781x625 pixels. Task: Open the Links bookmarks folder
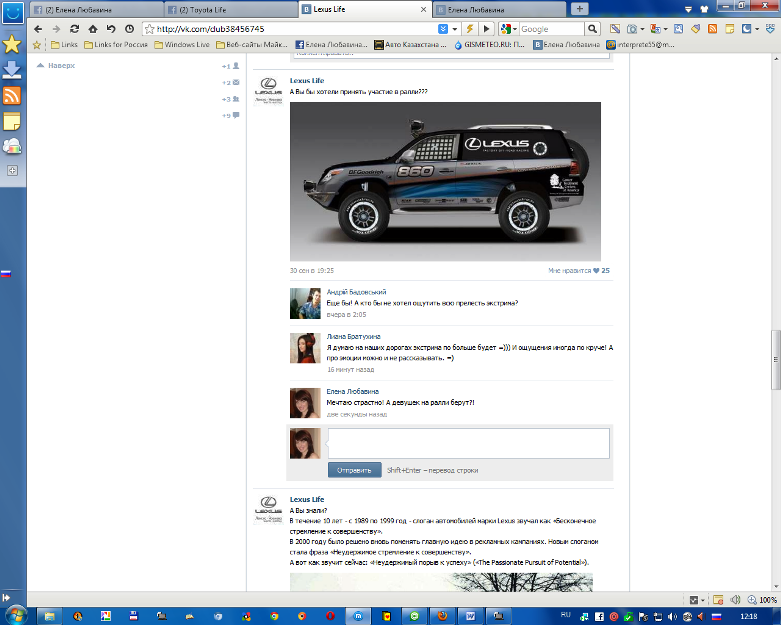tap(64, 44)
